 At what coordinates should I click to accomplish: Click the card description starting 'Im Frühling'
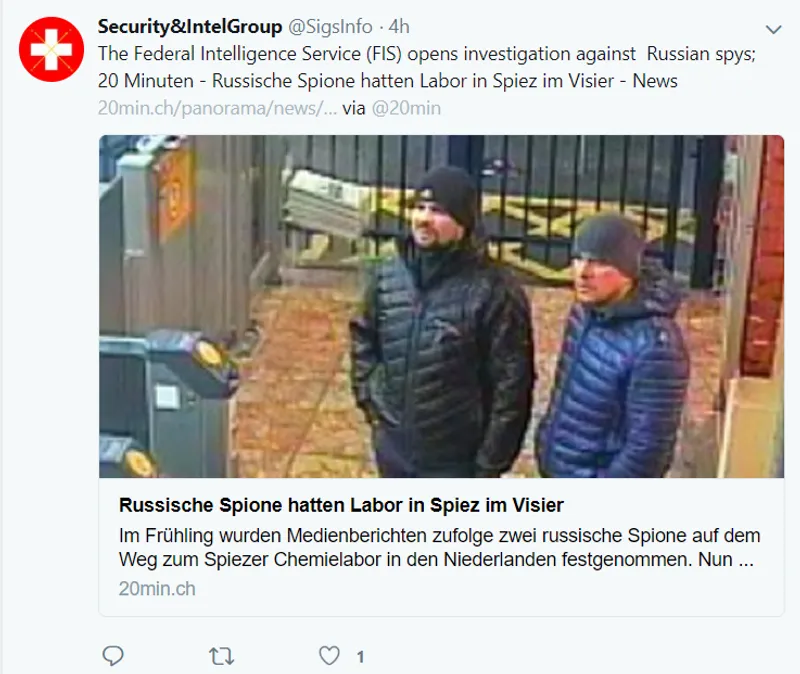[x=437, y=547]
